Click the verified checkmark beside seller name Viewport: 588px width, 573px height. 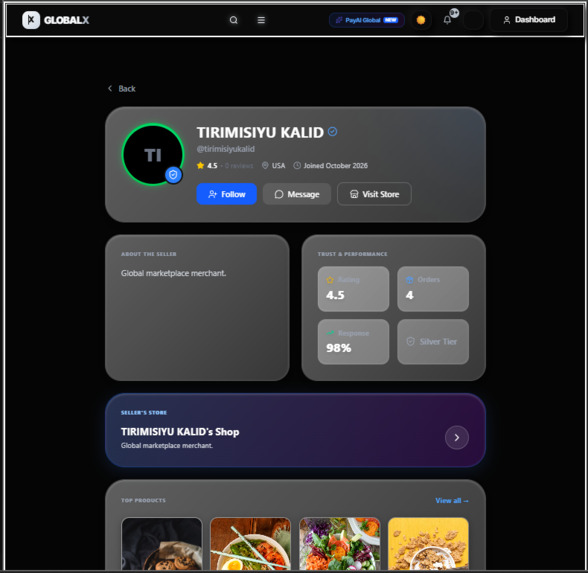332,132
